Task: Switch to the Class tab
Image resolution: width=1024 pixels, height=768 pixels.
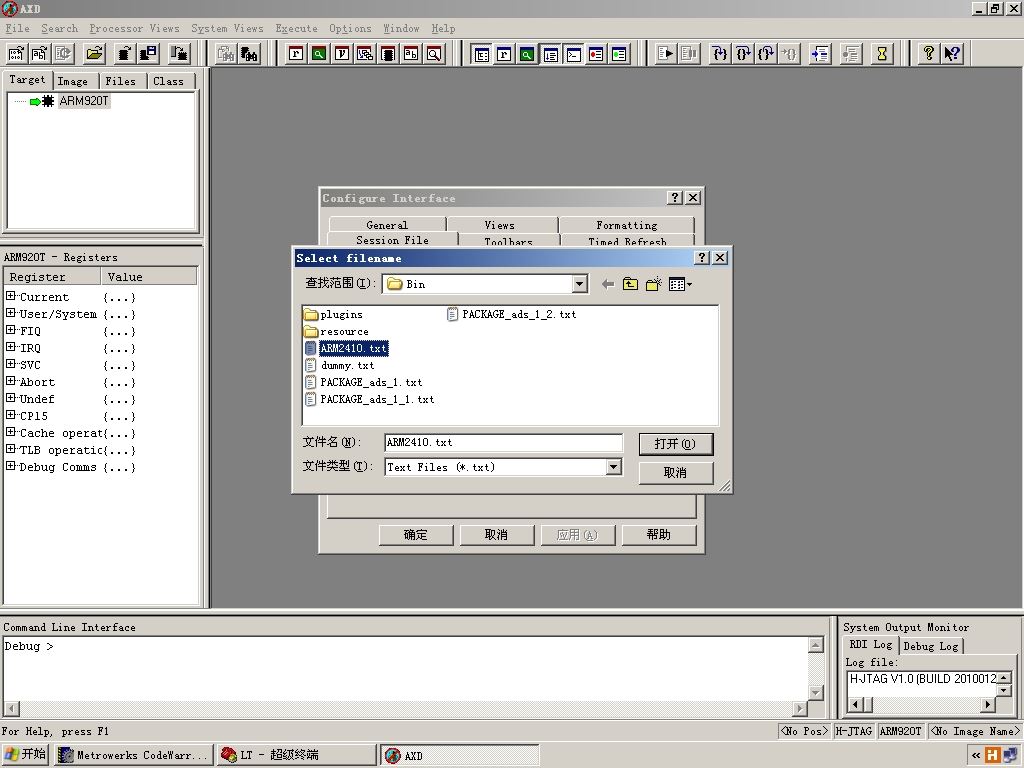Action: (x=168, y=81)
